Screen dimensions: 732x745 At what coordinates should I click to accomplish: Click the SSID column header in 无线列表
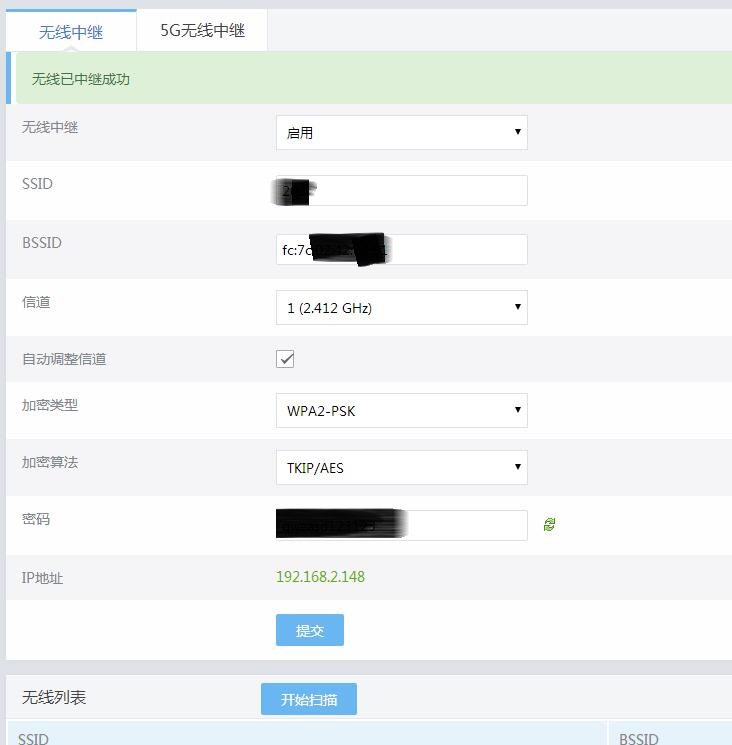tap(33, 738)
